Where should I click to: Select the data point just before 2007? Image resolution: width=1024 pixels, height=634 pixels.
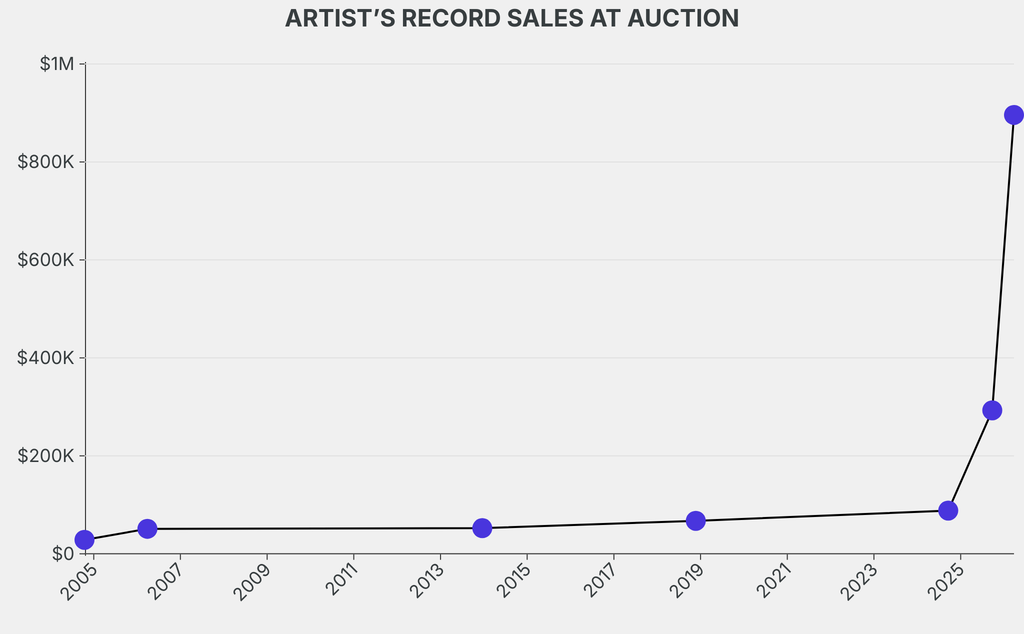point(147,528)
